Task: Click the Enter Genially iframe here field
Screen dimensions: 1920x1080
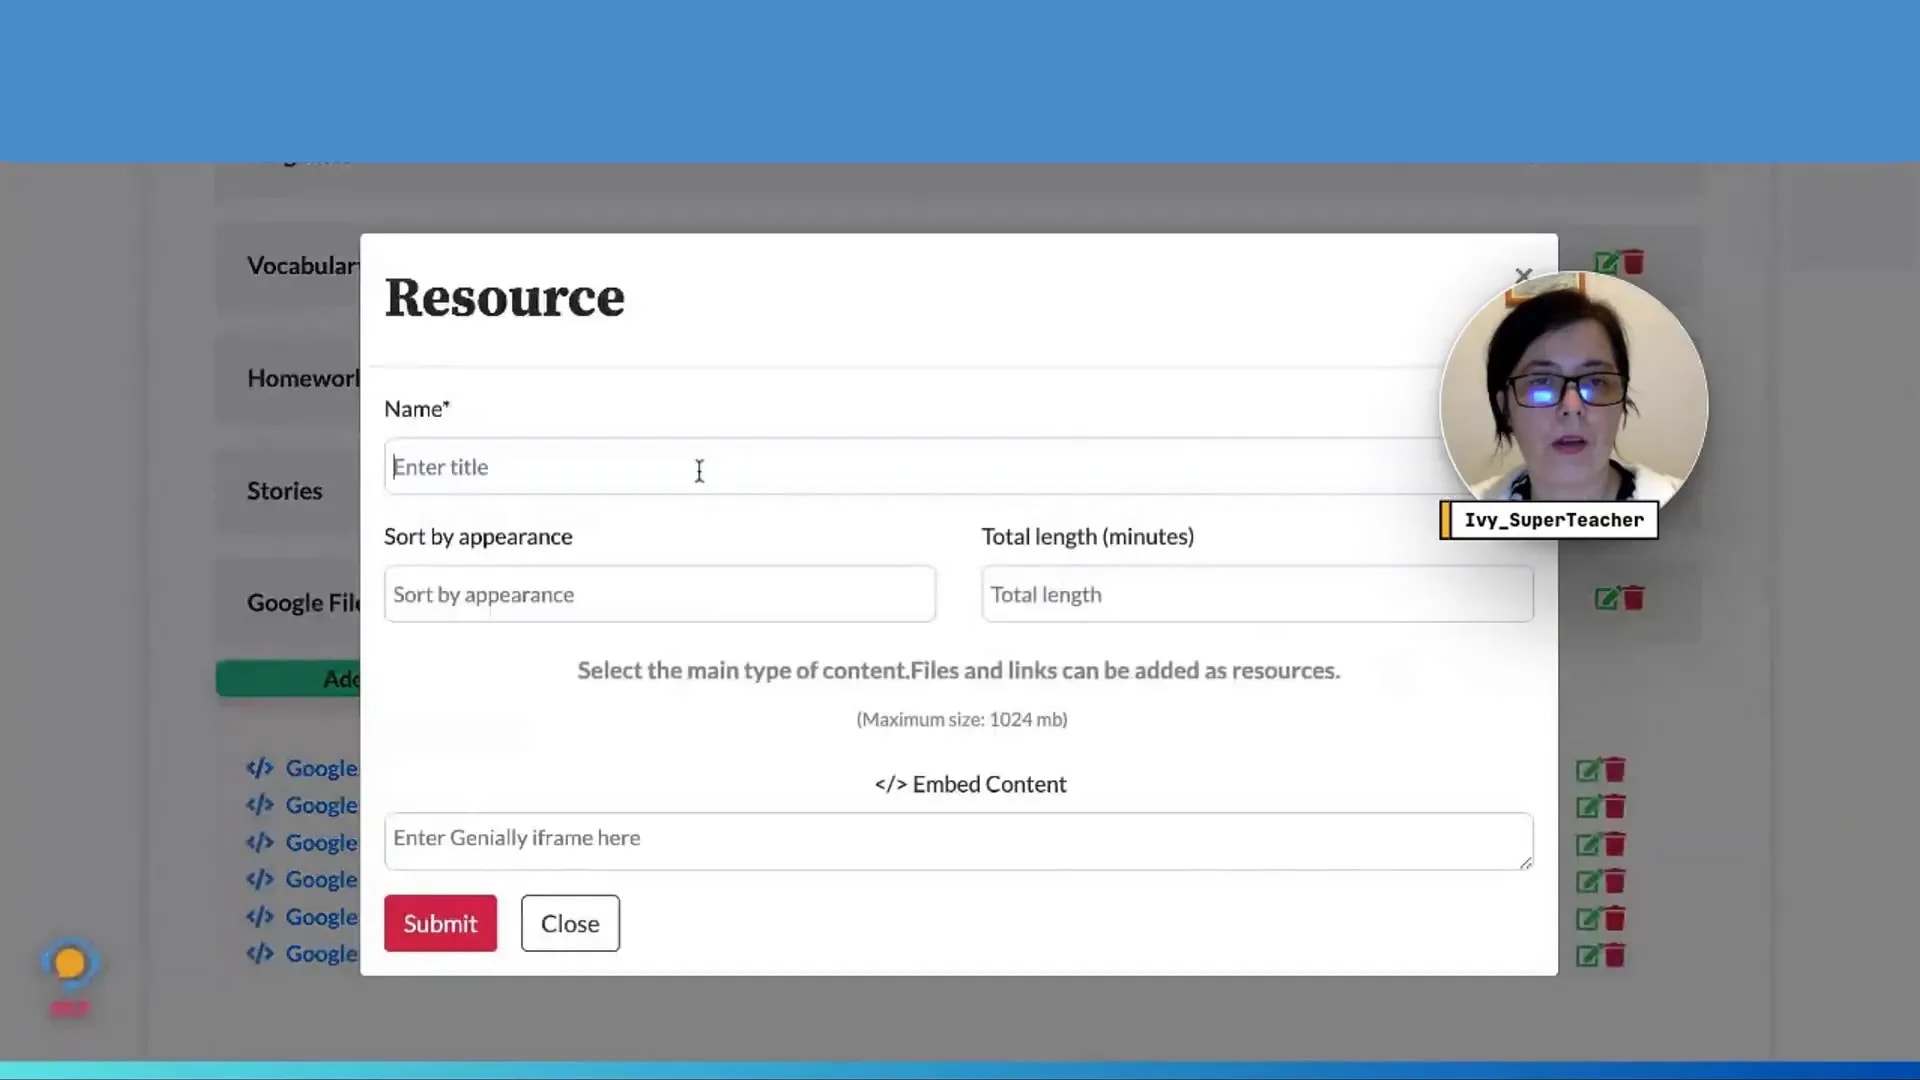Action: pos(958,840)
